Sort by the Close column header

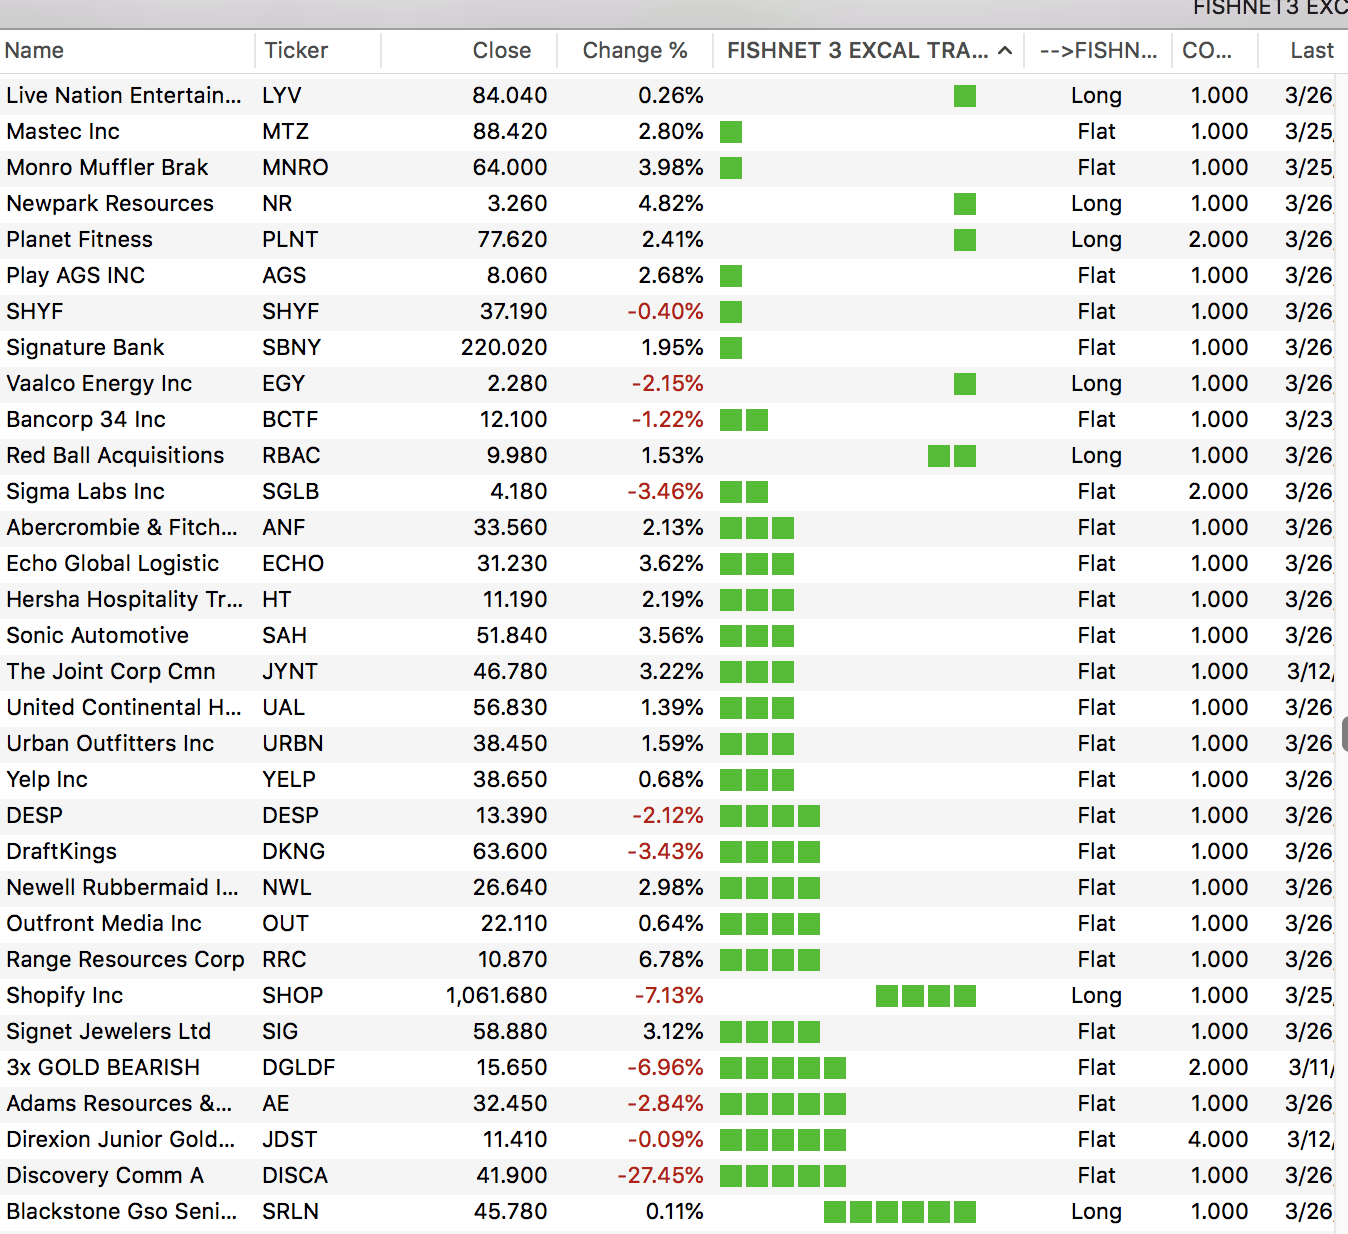[x=502, y=51]
